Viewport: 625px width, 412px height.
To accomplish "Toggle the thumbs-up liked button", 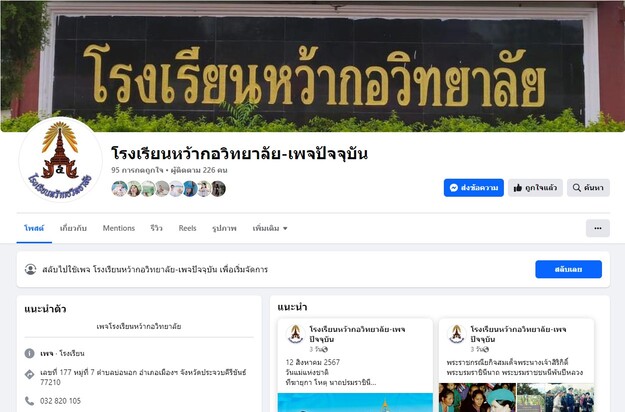I will 535,188.
